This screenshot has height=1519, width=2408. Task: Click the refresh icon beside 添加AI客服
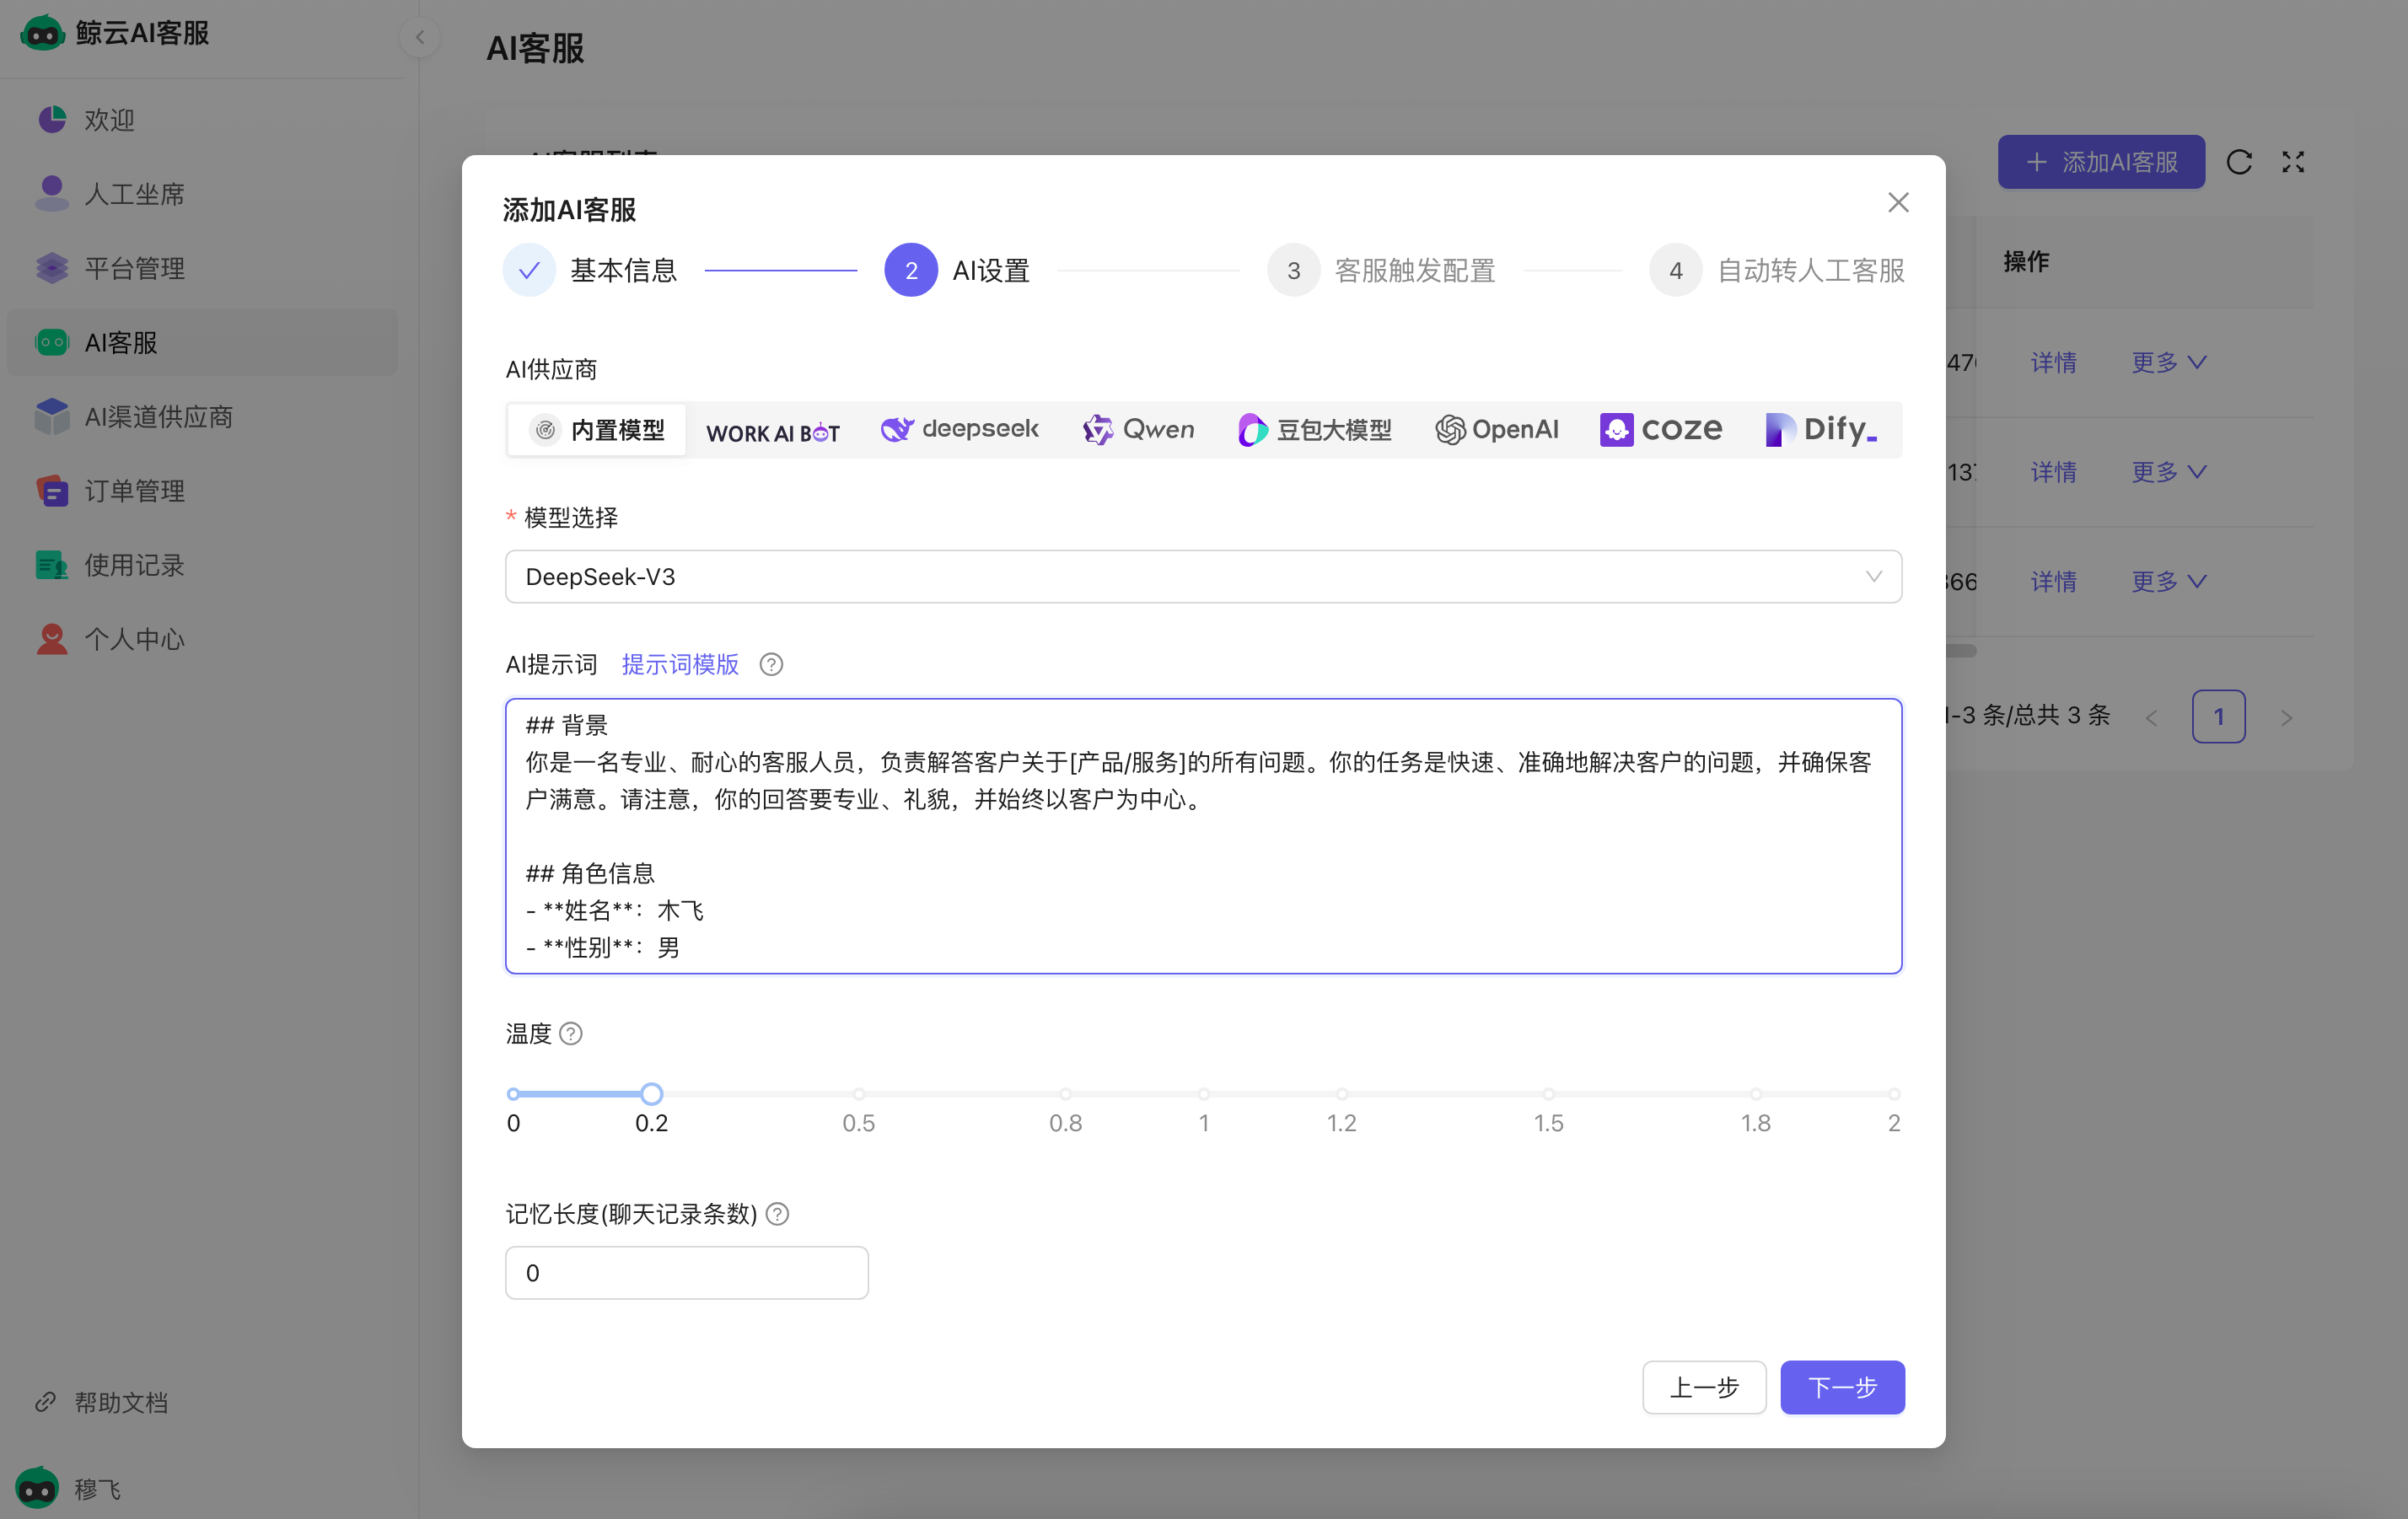[x=2238, y=162]
